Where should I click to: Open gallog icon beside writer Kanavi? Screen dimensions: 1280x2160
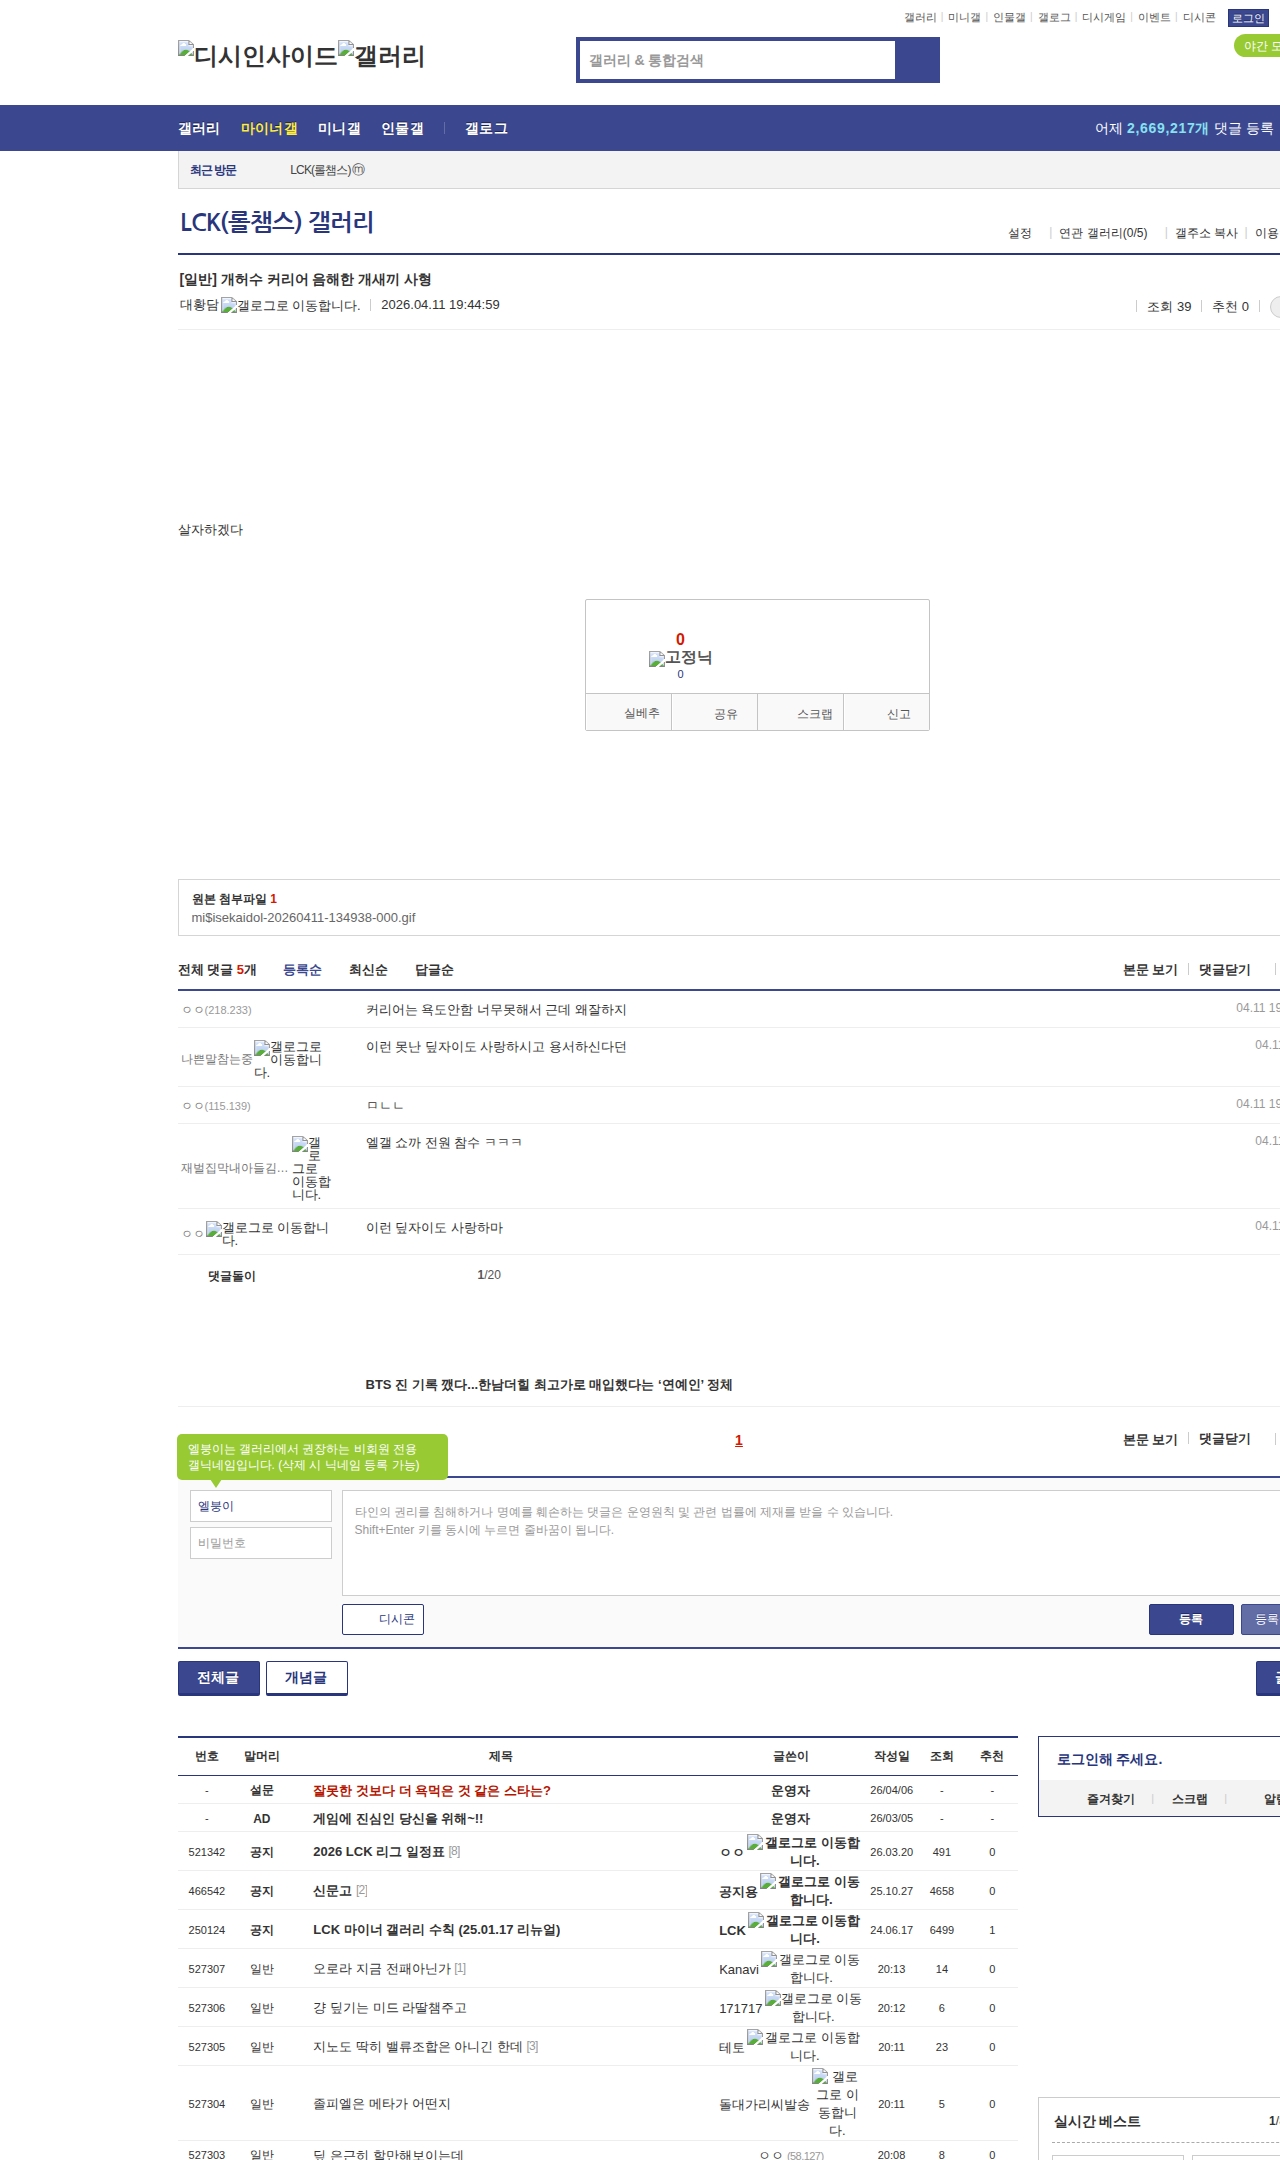pos(810,1968)
